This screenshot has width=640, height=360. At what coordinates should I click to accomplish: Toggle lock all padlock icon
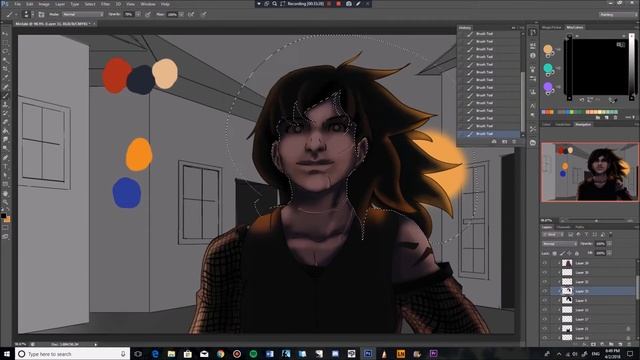point(577,253)
